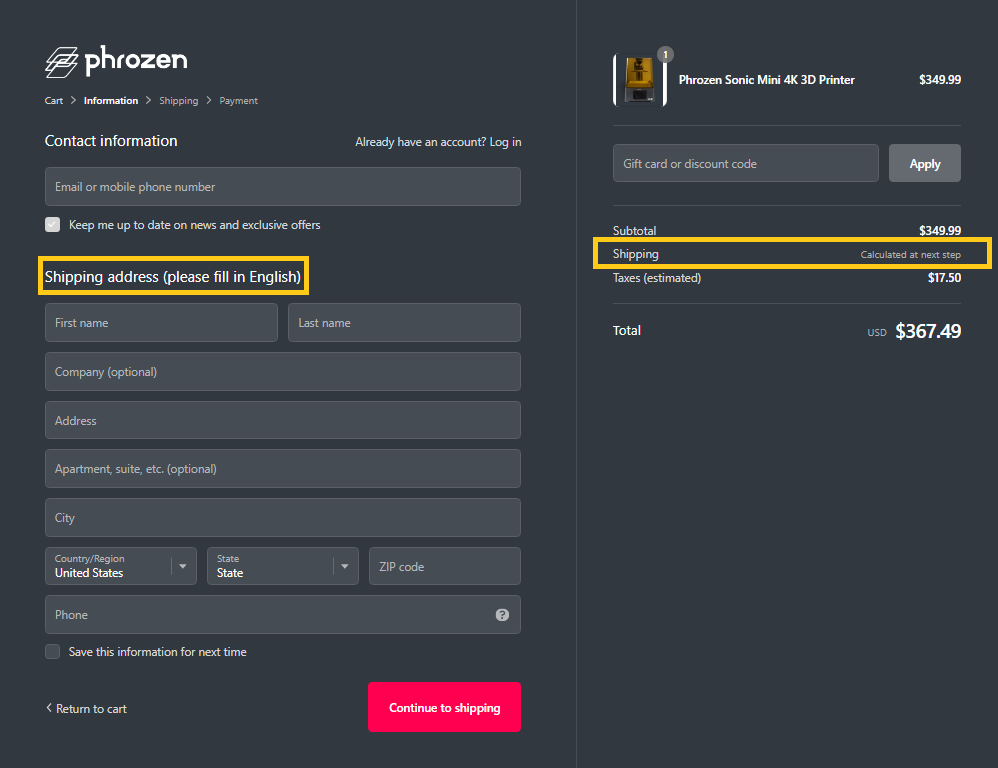Image resolution: width=998 pixels, height=768 pixels.
Task: Click the Gift card or discount code field
Action: click(745, 163)
